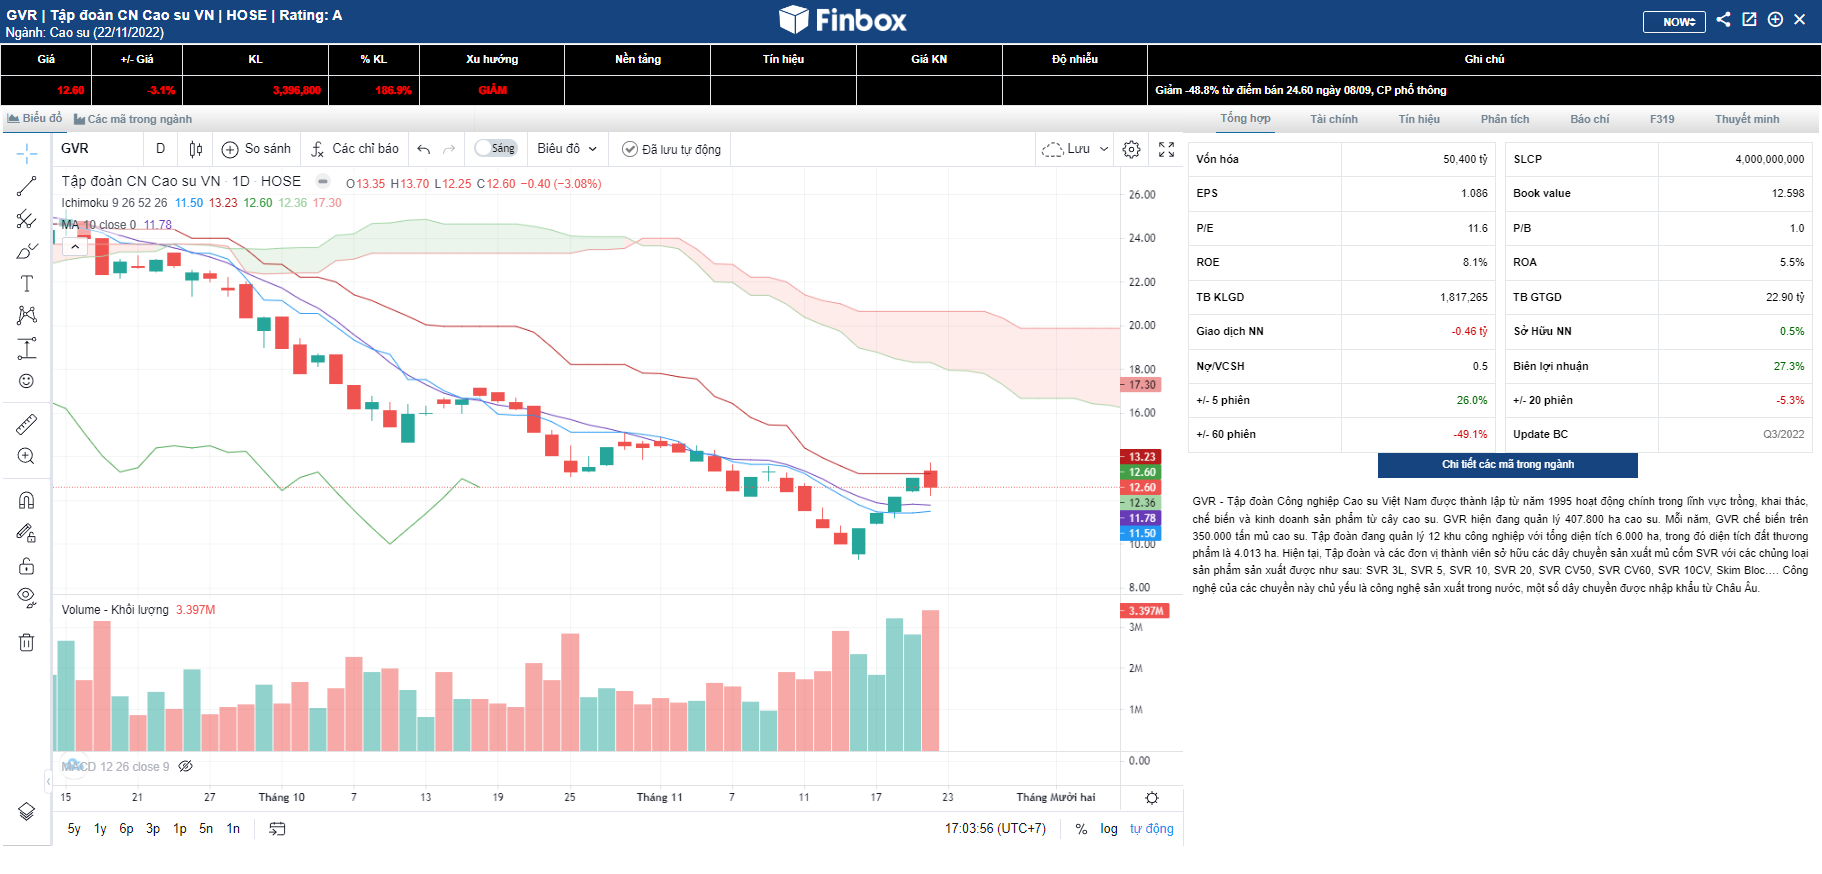Toggle percent scale mode
1822x874 pixels.
coord(1081,829)
